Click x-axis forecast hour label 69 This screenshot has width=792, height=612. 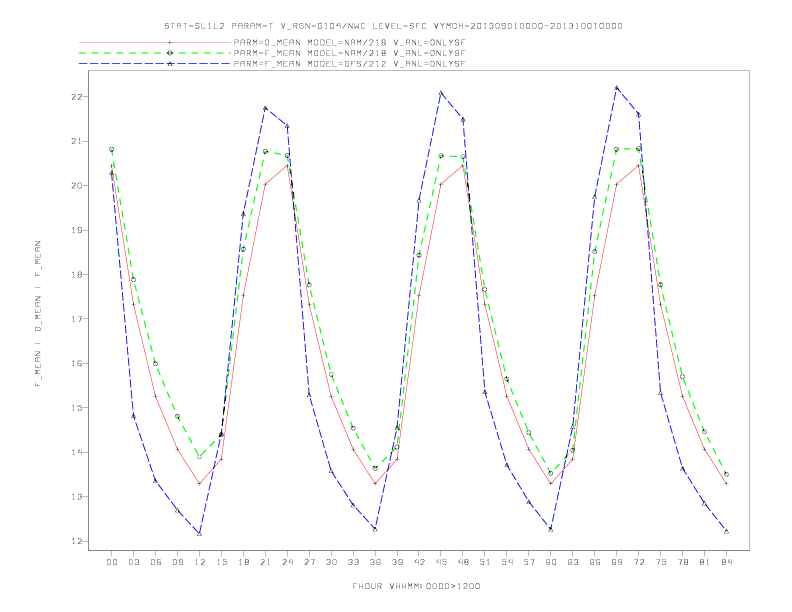point(617,562)
